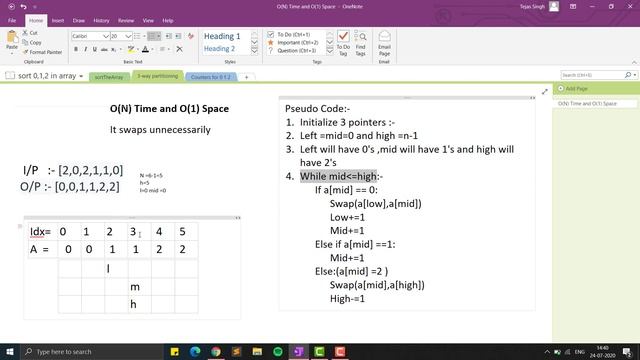Open the Tejas Singh account profile
Viewport: 640px width, 360px height.
click(x=539, y=7)
